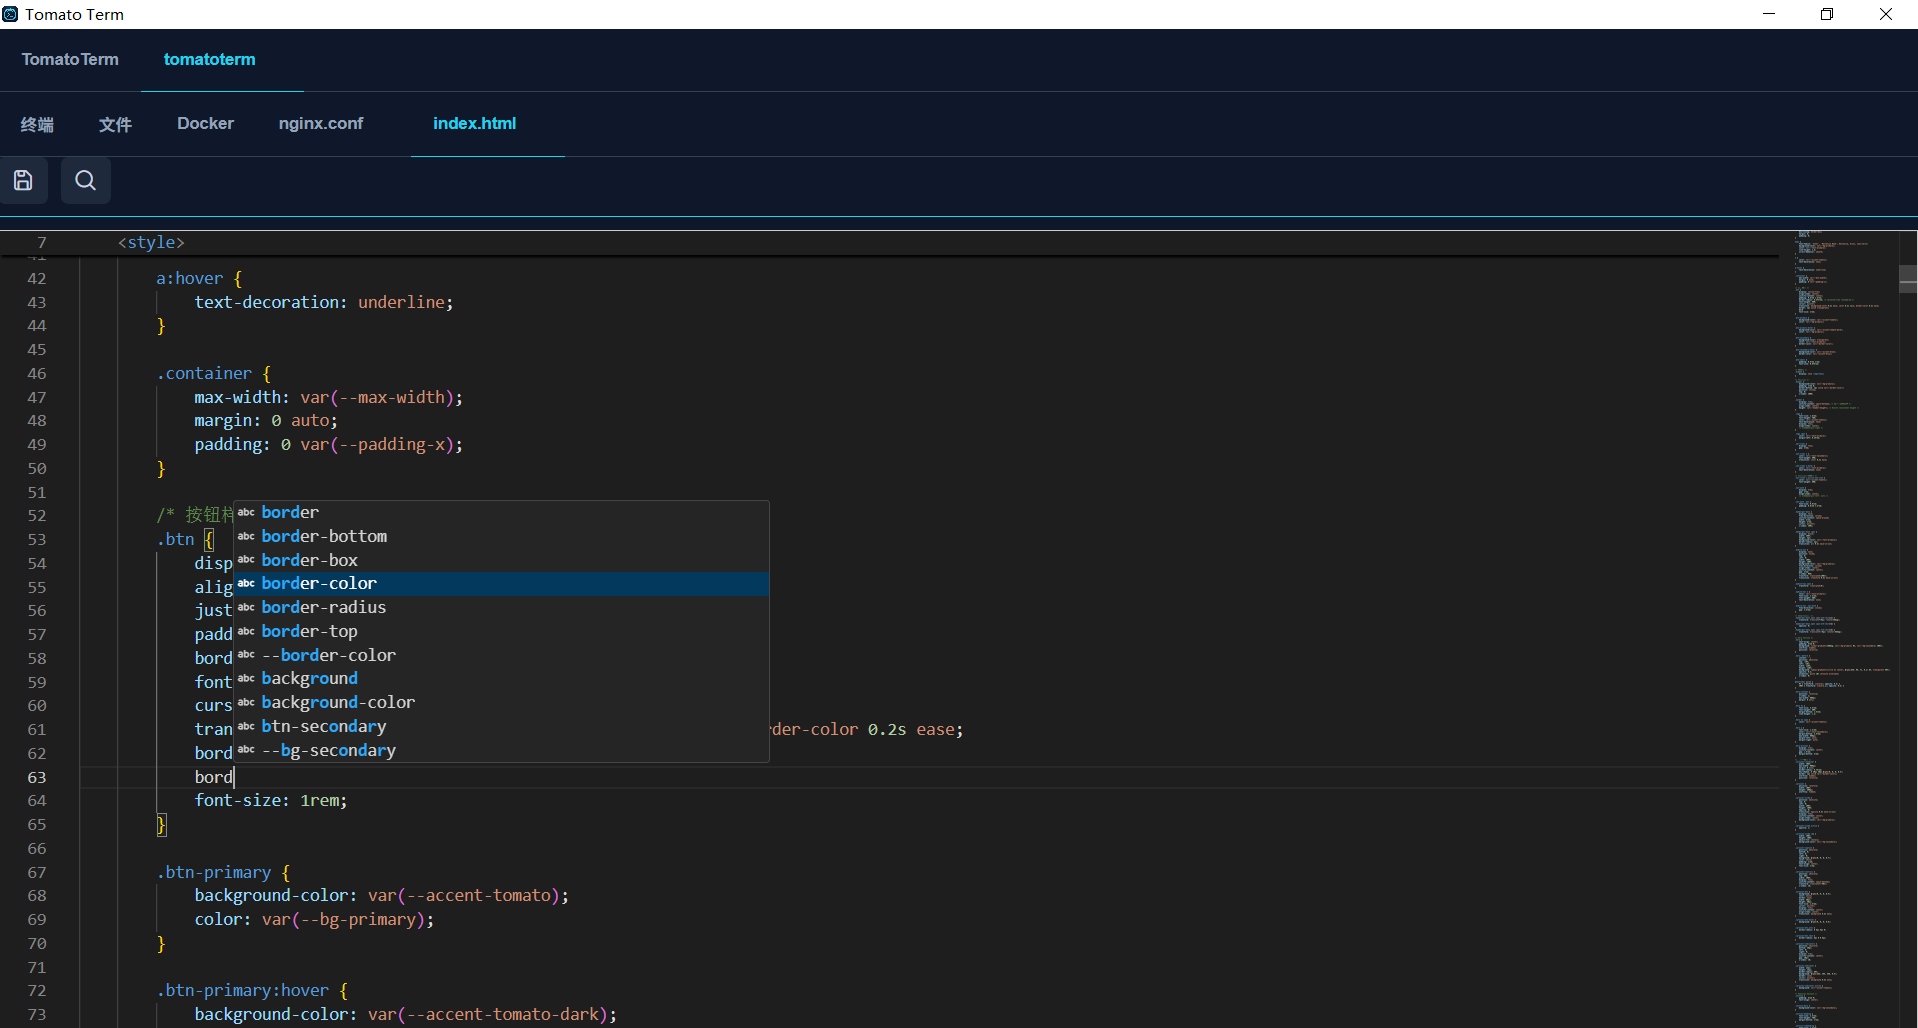1918x1028 pixels.
Task: Minimize the Tomato Term window
Action: pyautogui.click(x=1768, y=14)
